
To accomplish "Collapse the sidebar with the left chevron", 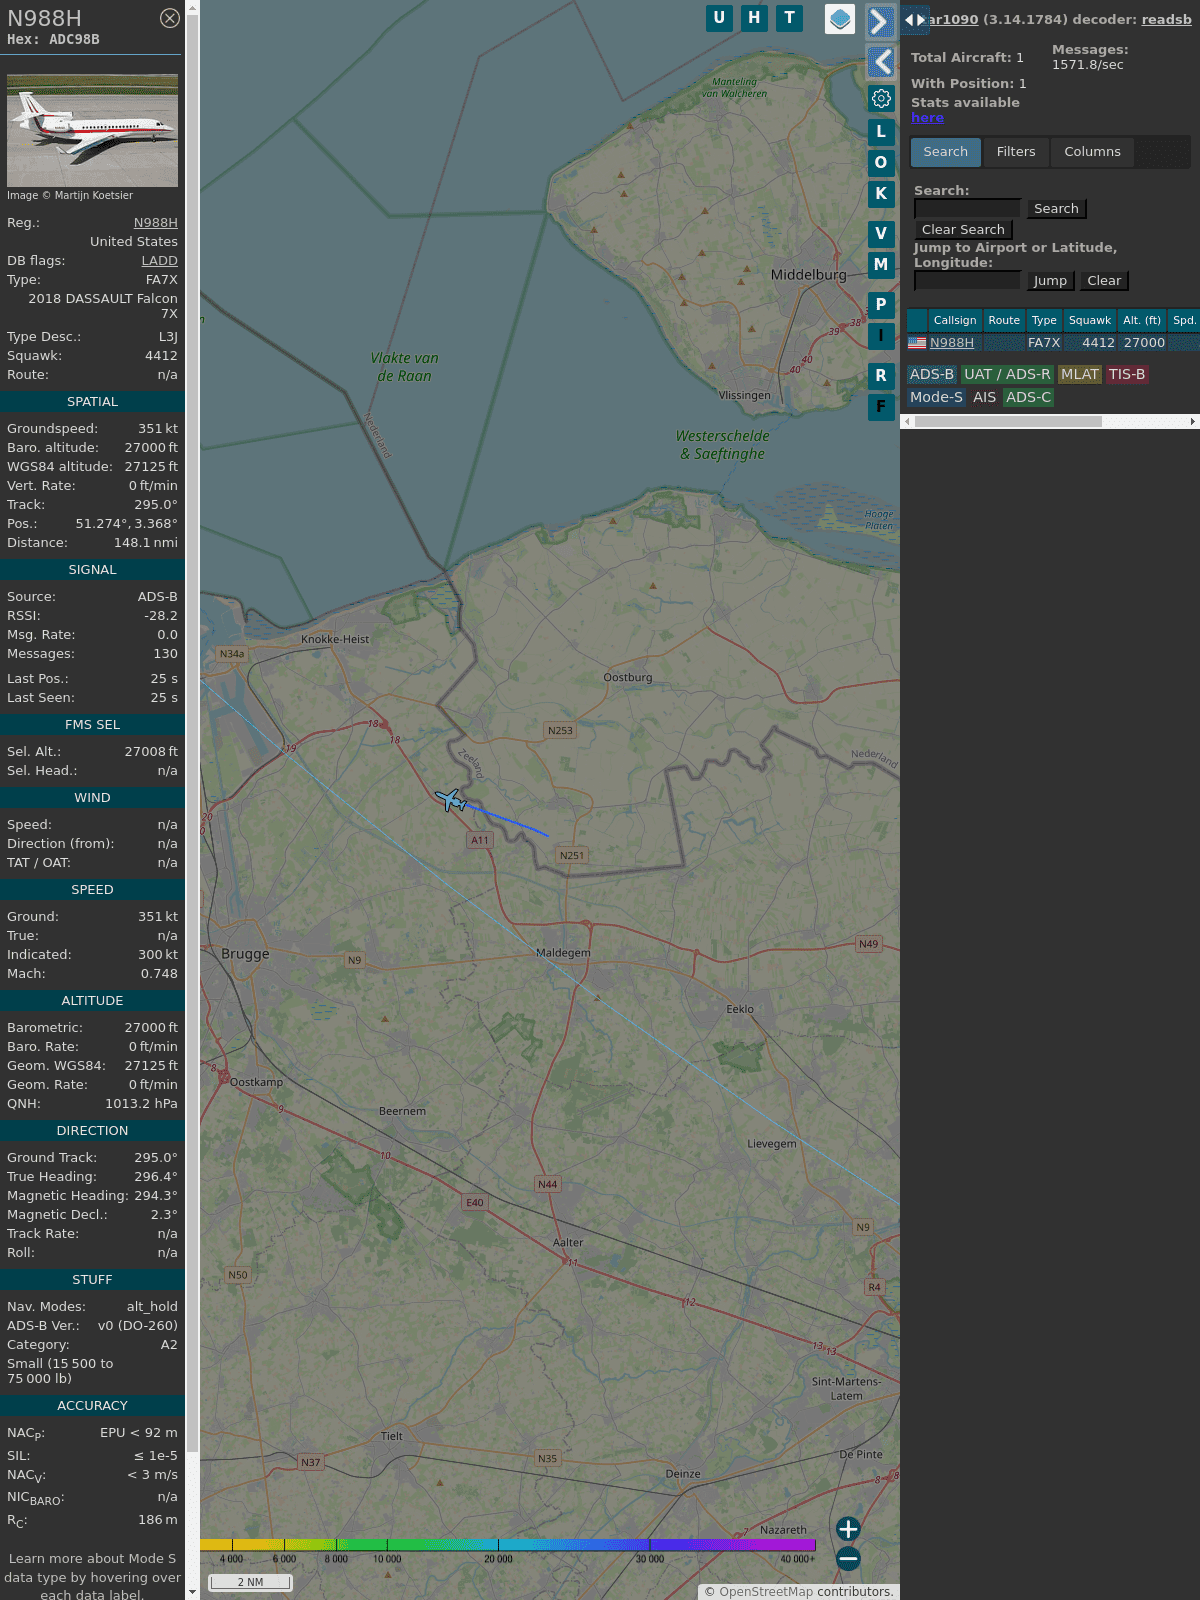I will pyautogui.click(x=880, y=62).
